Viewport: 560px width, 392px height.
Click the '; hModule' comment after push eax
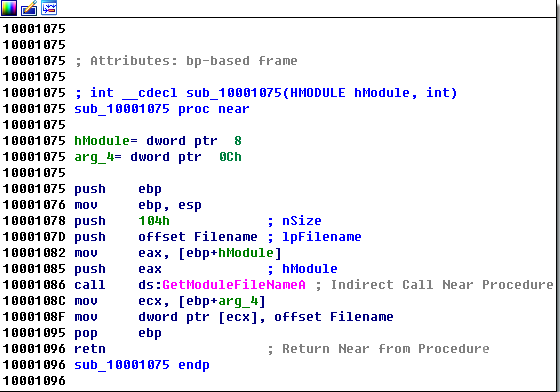(x=302, y=269)
